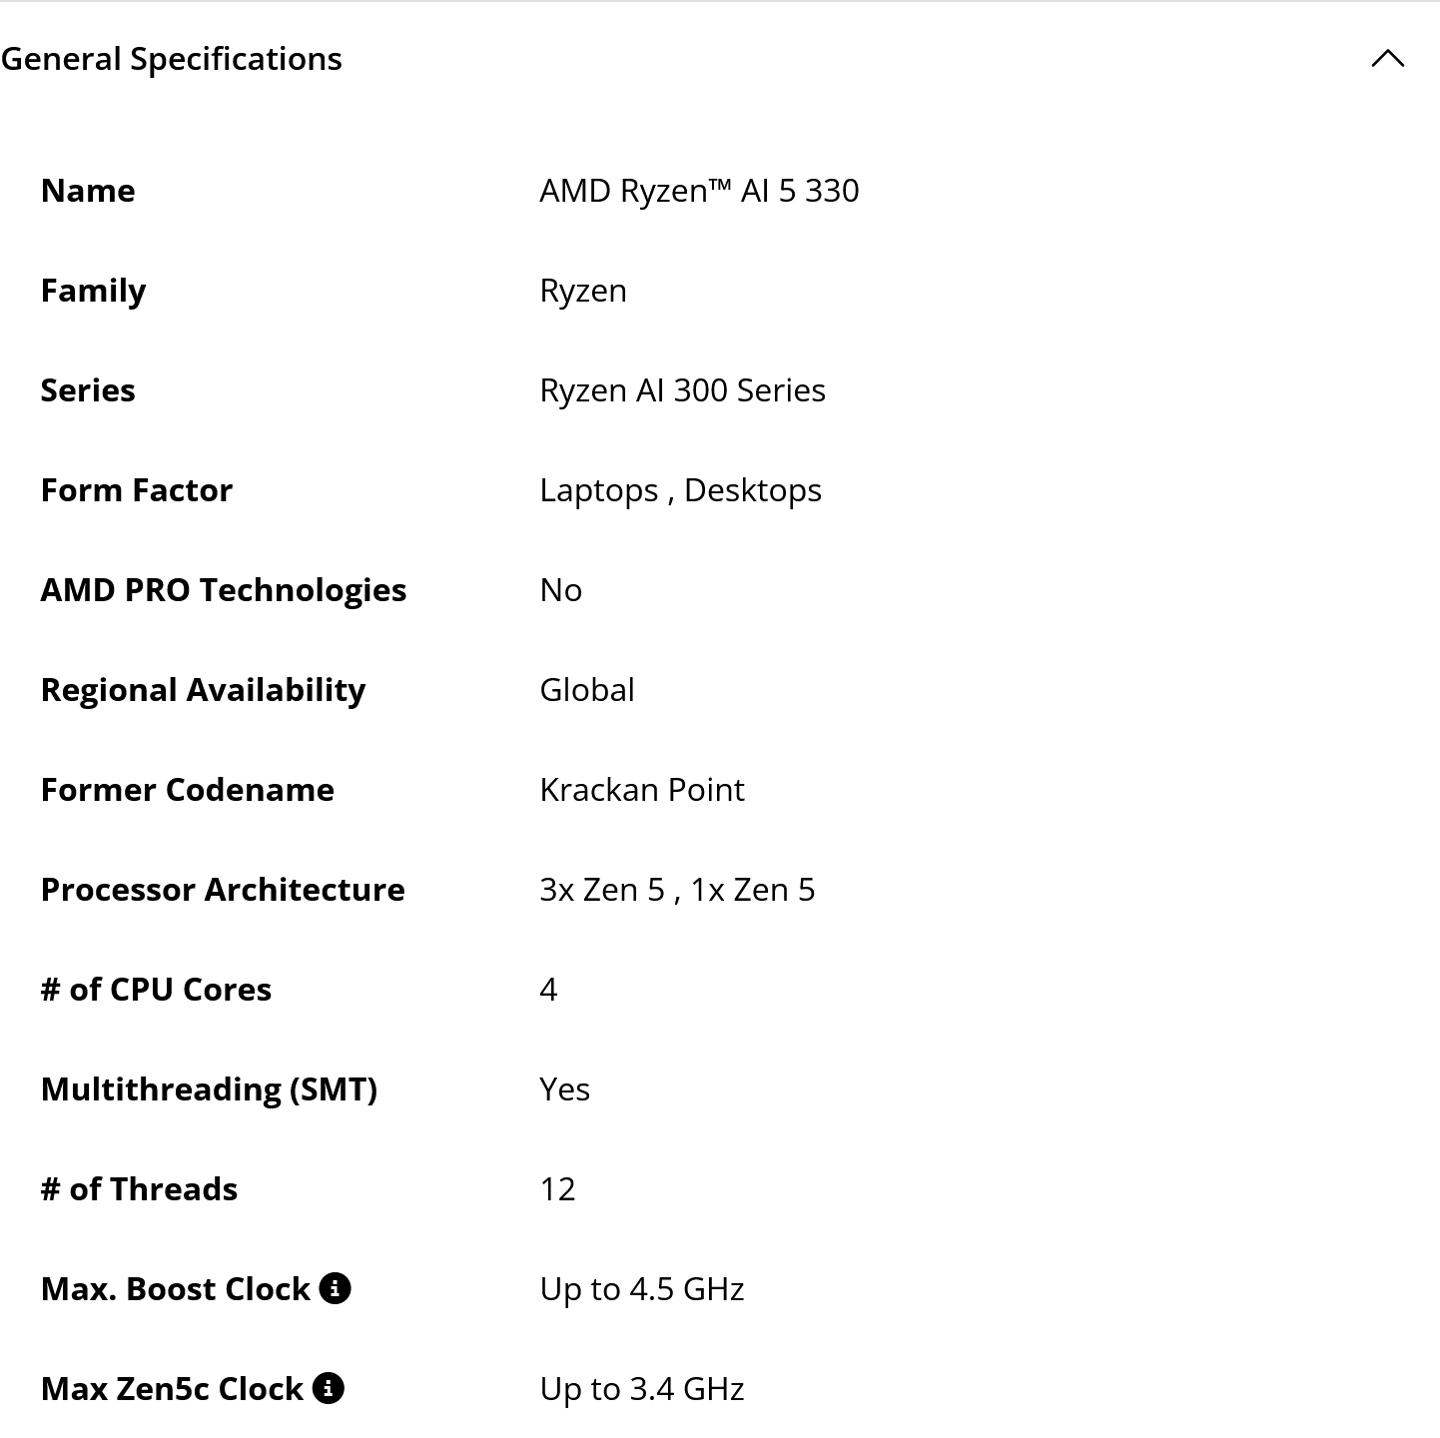Viewport: 1440px width, 1438px height.
Task: Click the Former Codename label
Action: [187, 790]
